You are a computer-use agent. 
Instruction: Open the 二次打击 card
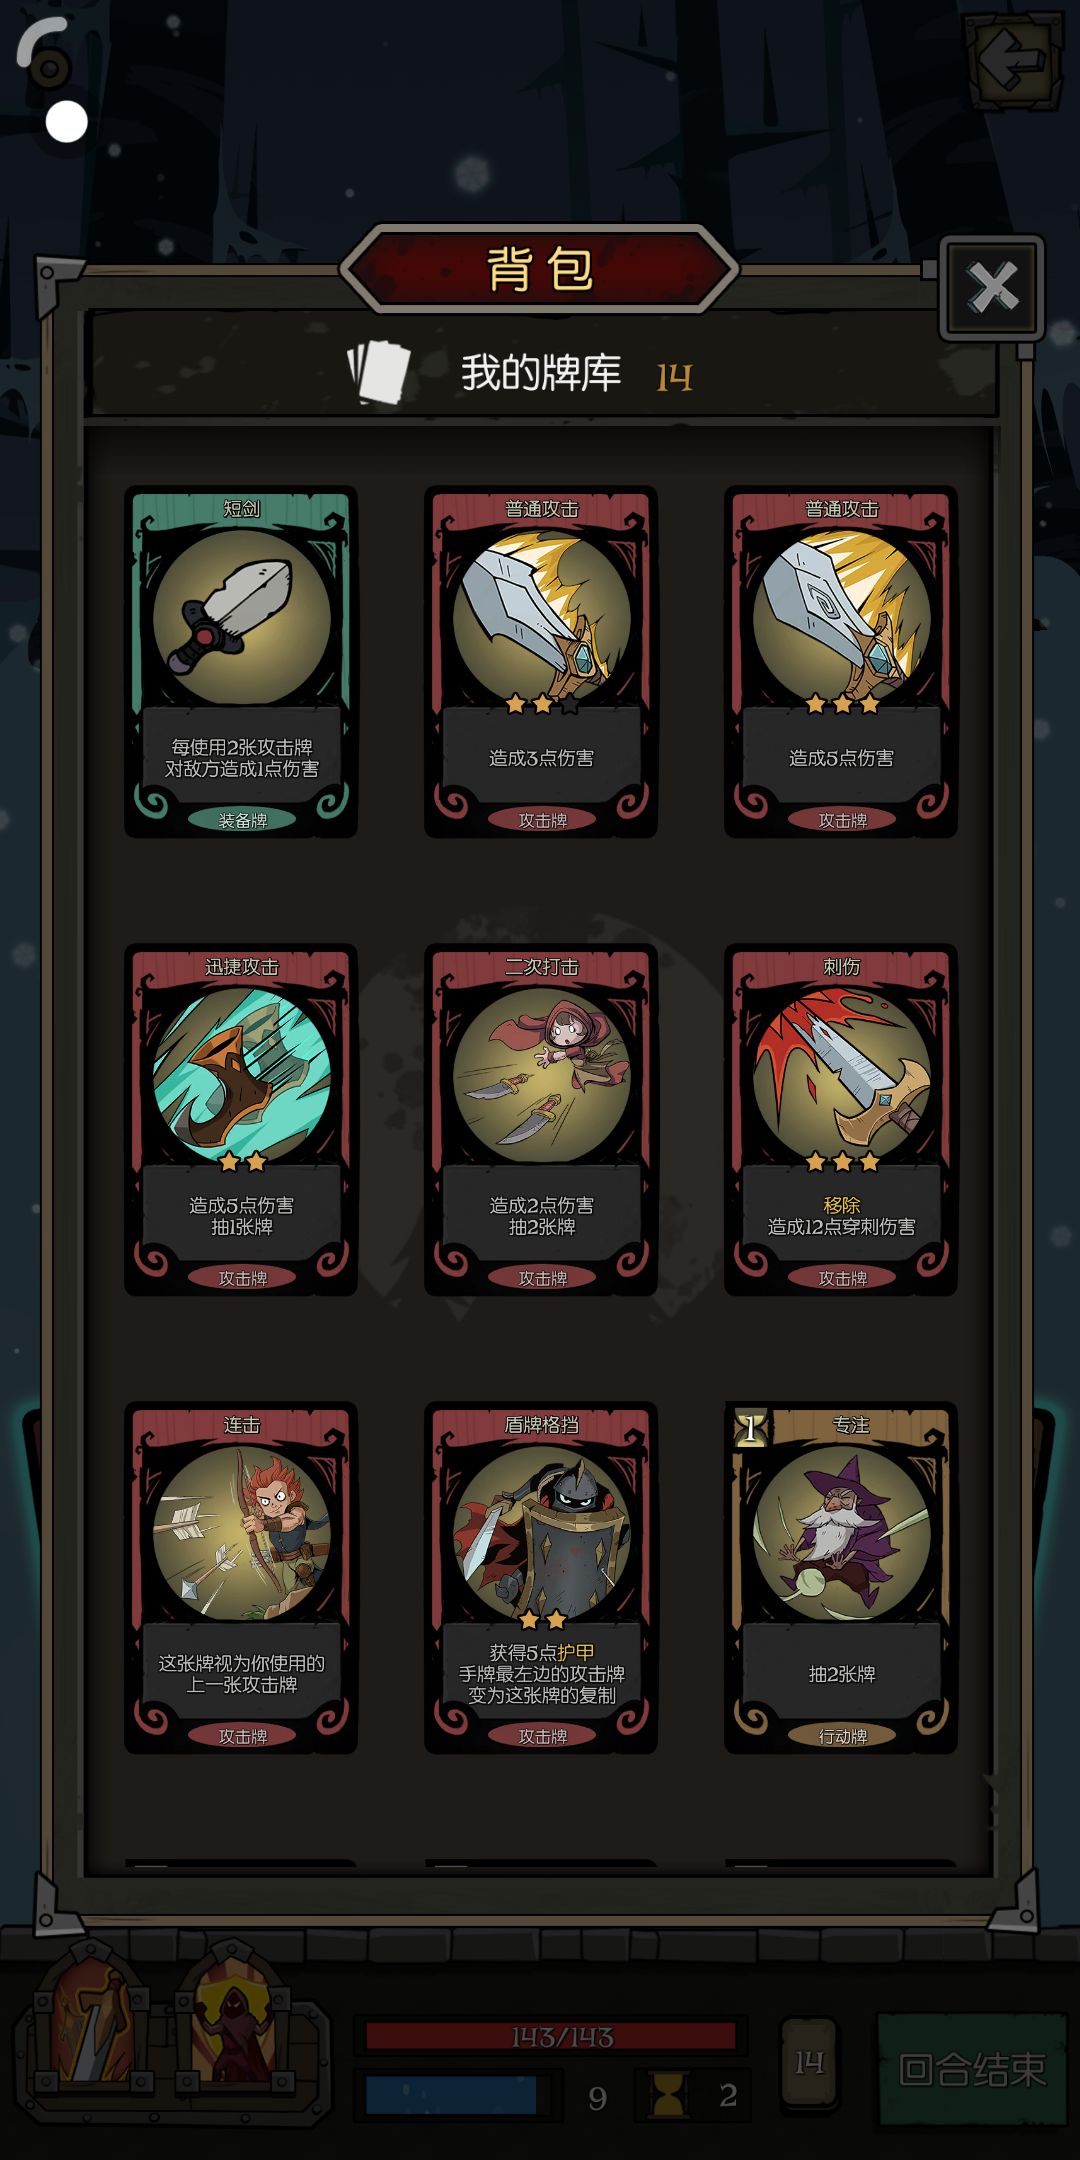point(541,1119)
